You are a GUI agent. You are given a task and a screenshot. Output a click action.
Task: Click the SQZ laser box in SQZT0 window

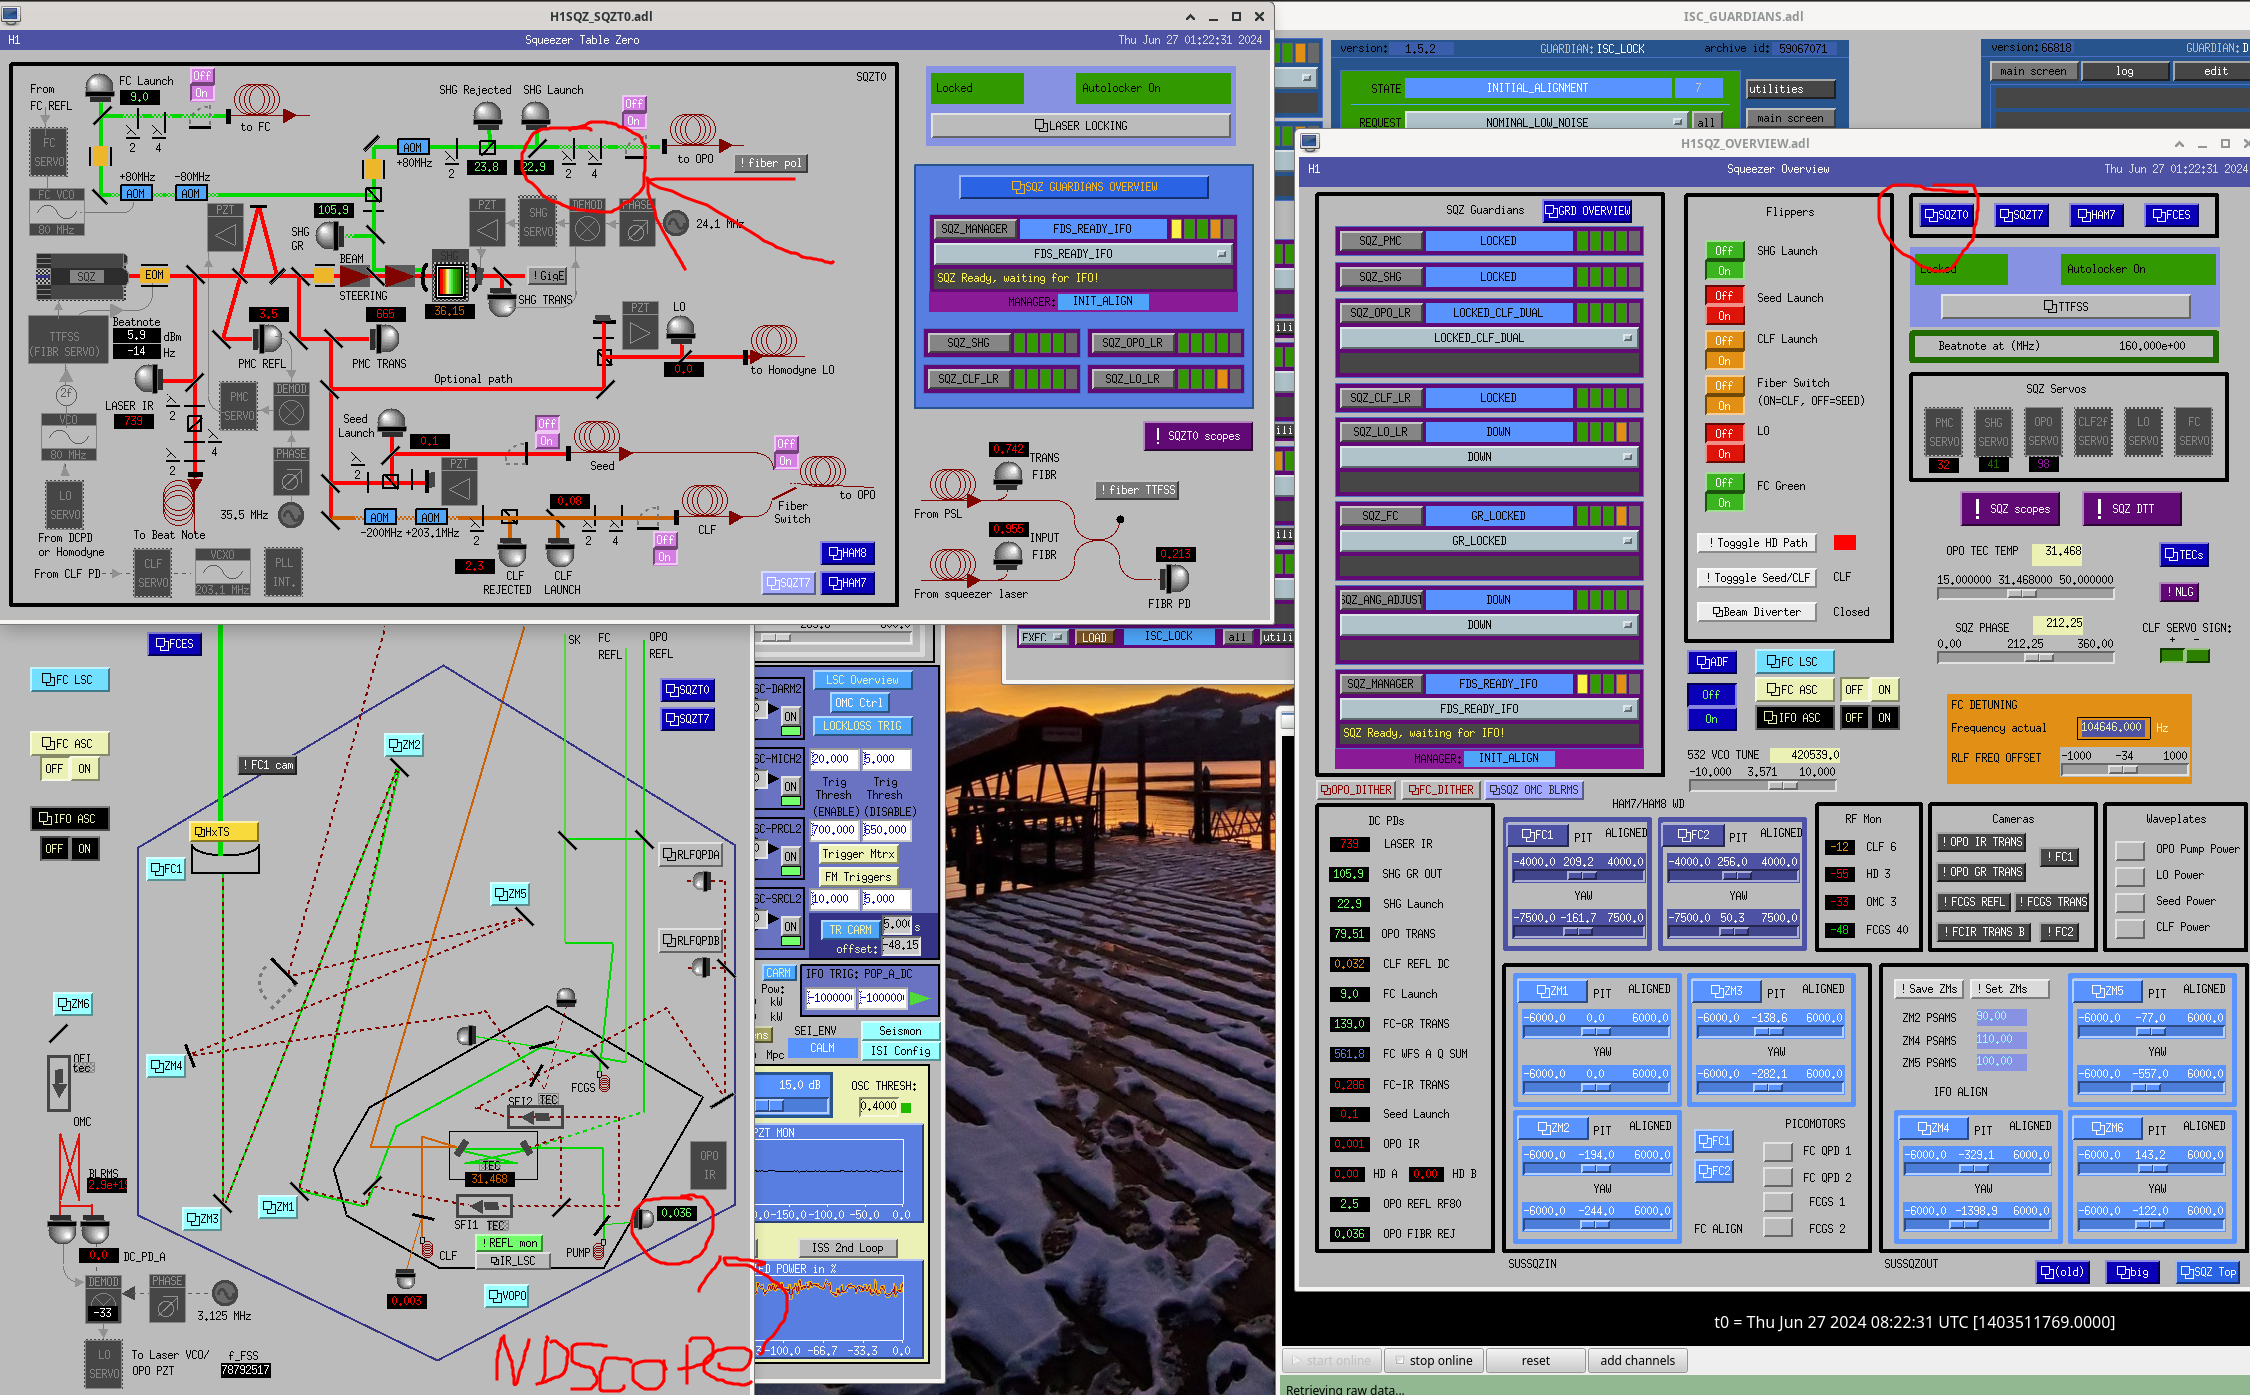point(80,277)
